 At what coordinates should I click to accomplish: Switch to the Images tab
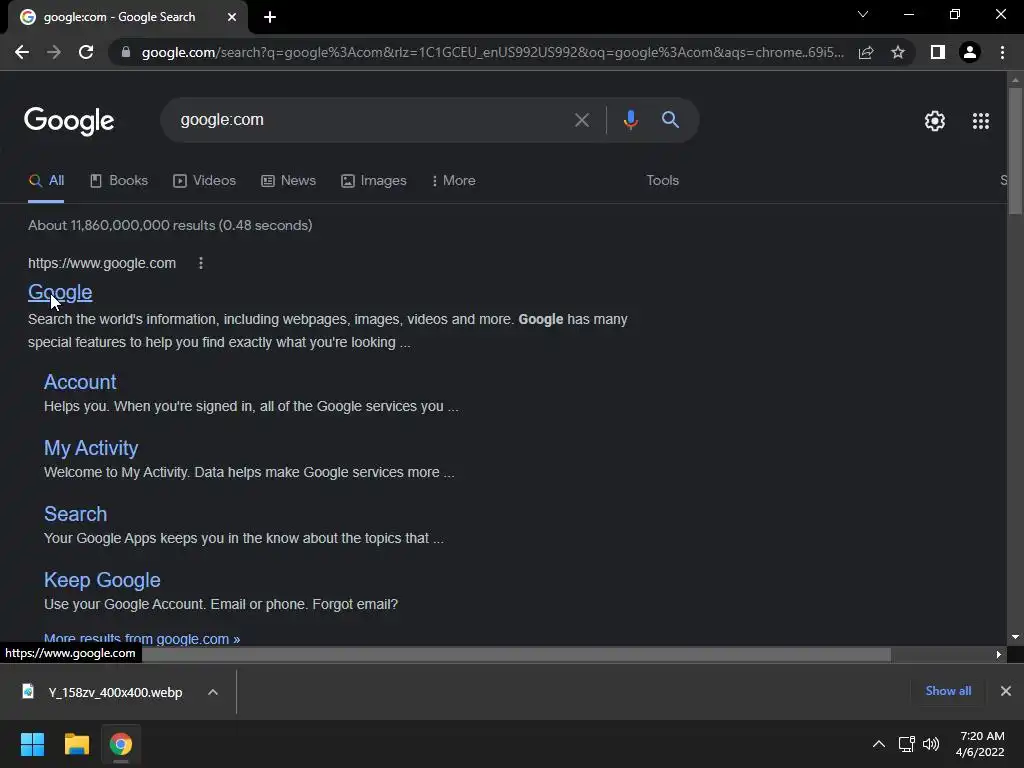374,181
